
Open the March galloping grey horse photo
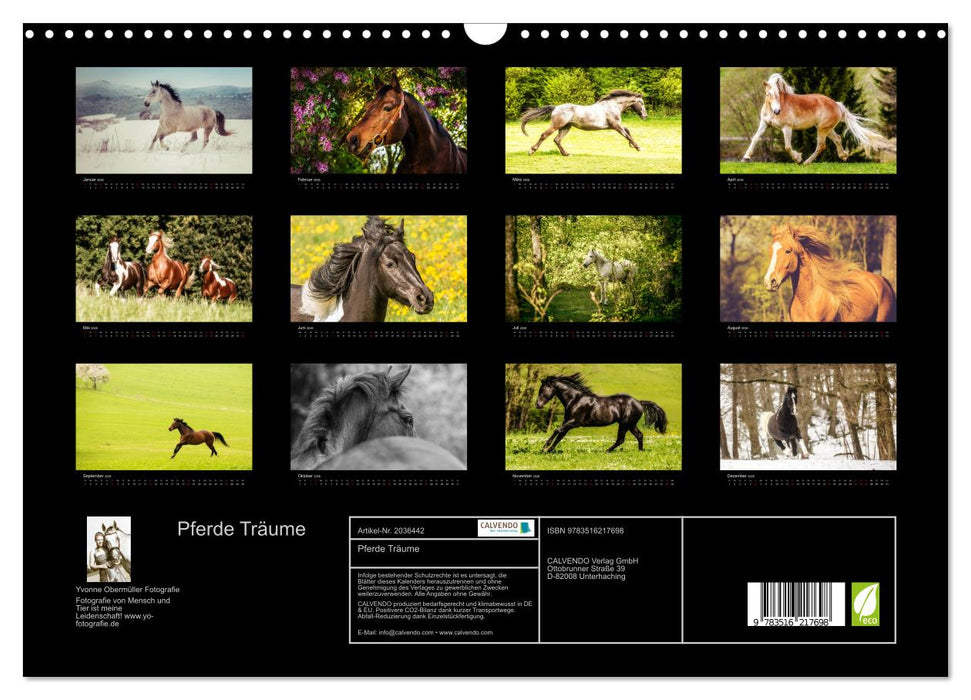coord(593,120)
